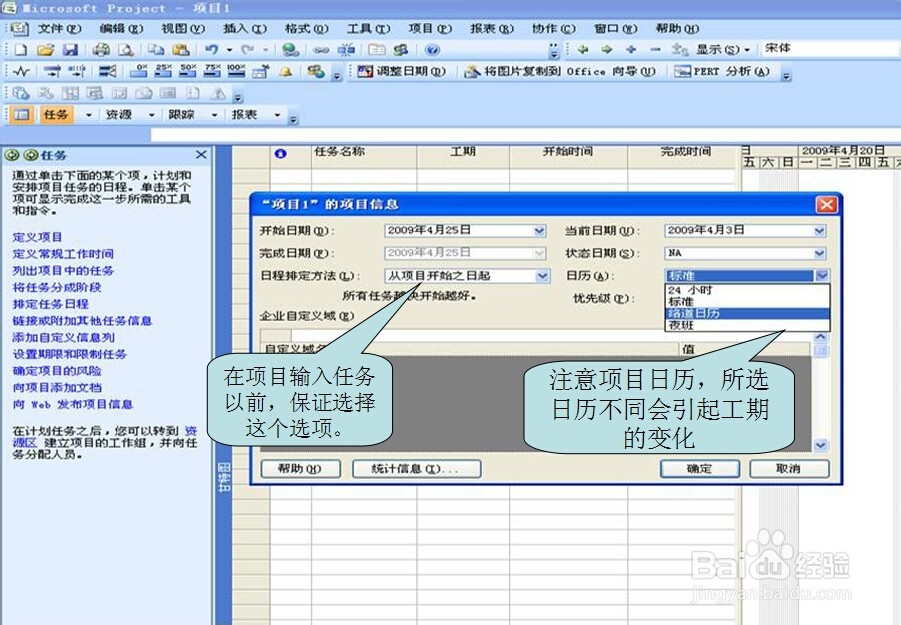This screenshot has width=901, height=625.
Task: Click the Paste clipboard icon
Action: (x=181, y=50)
